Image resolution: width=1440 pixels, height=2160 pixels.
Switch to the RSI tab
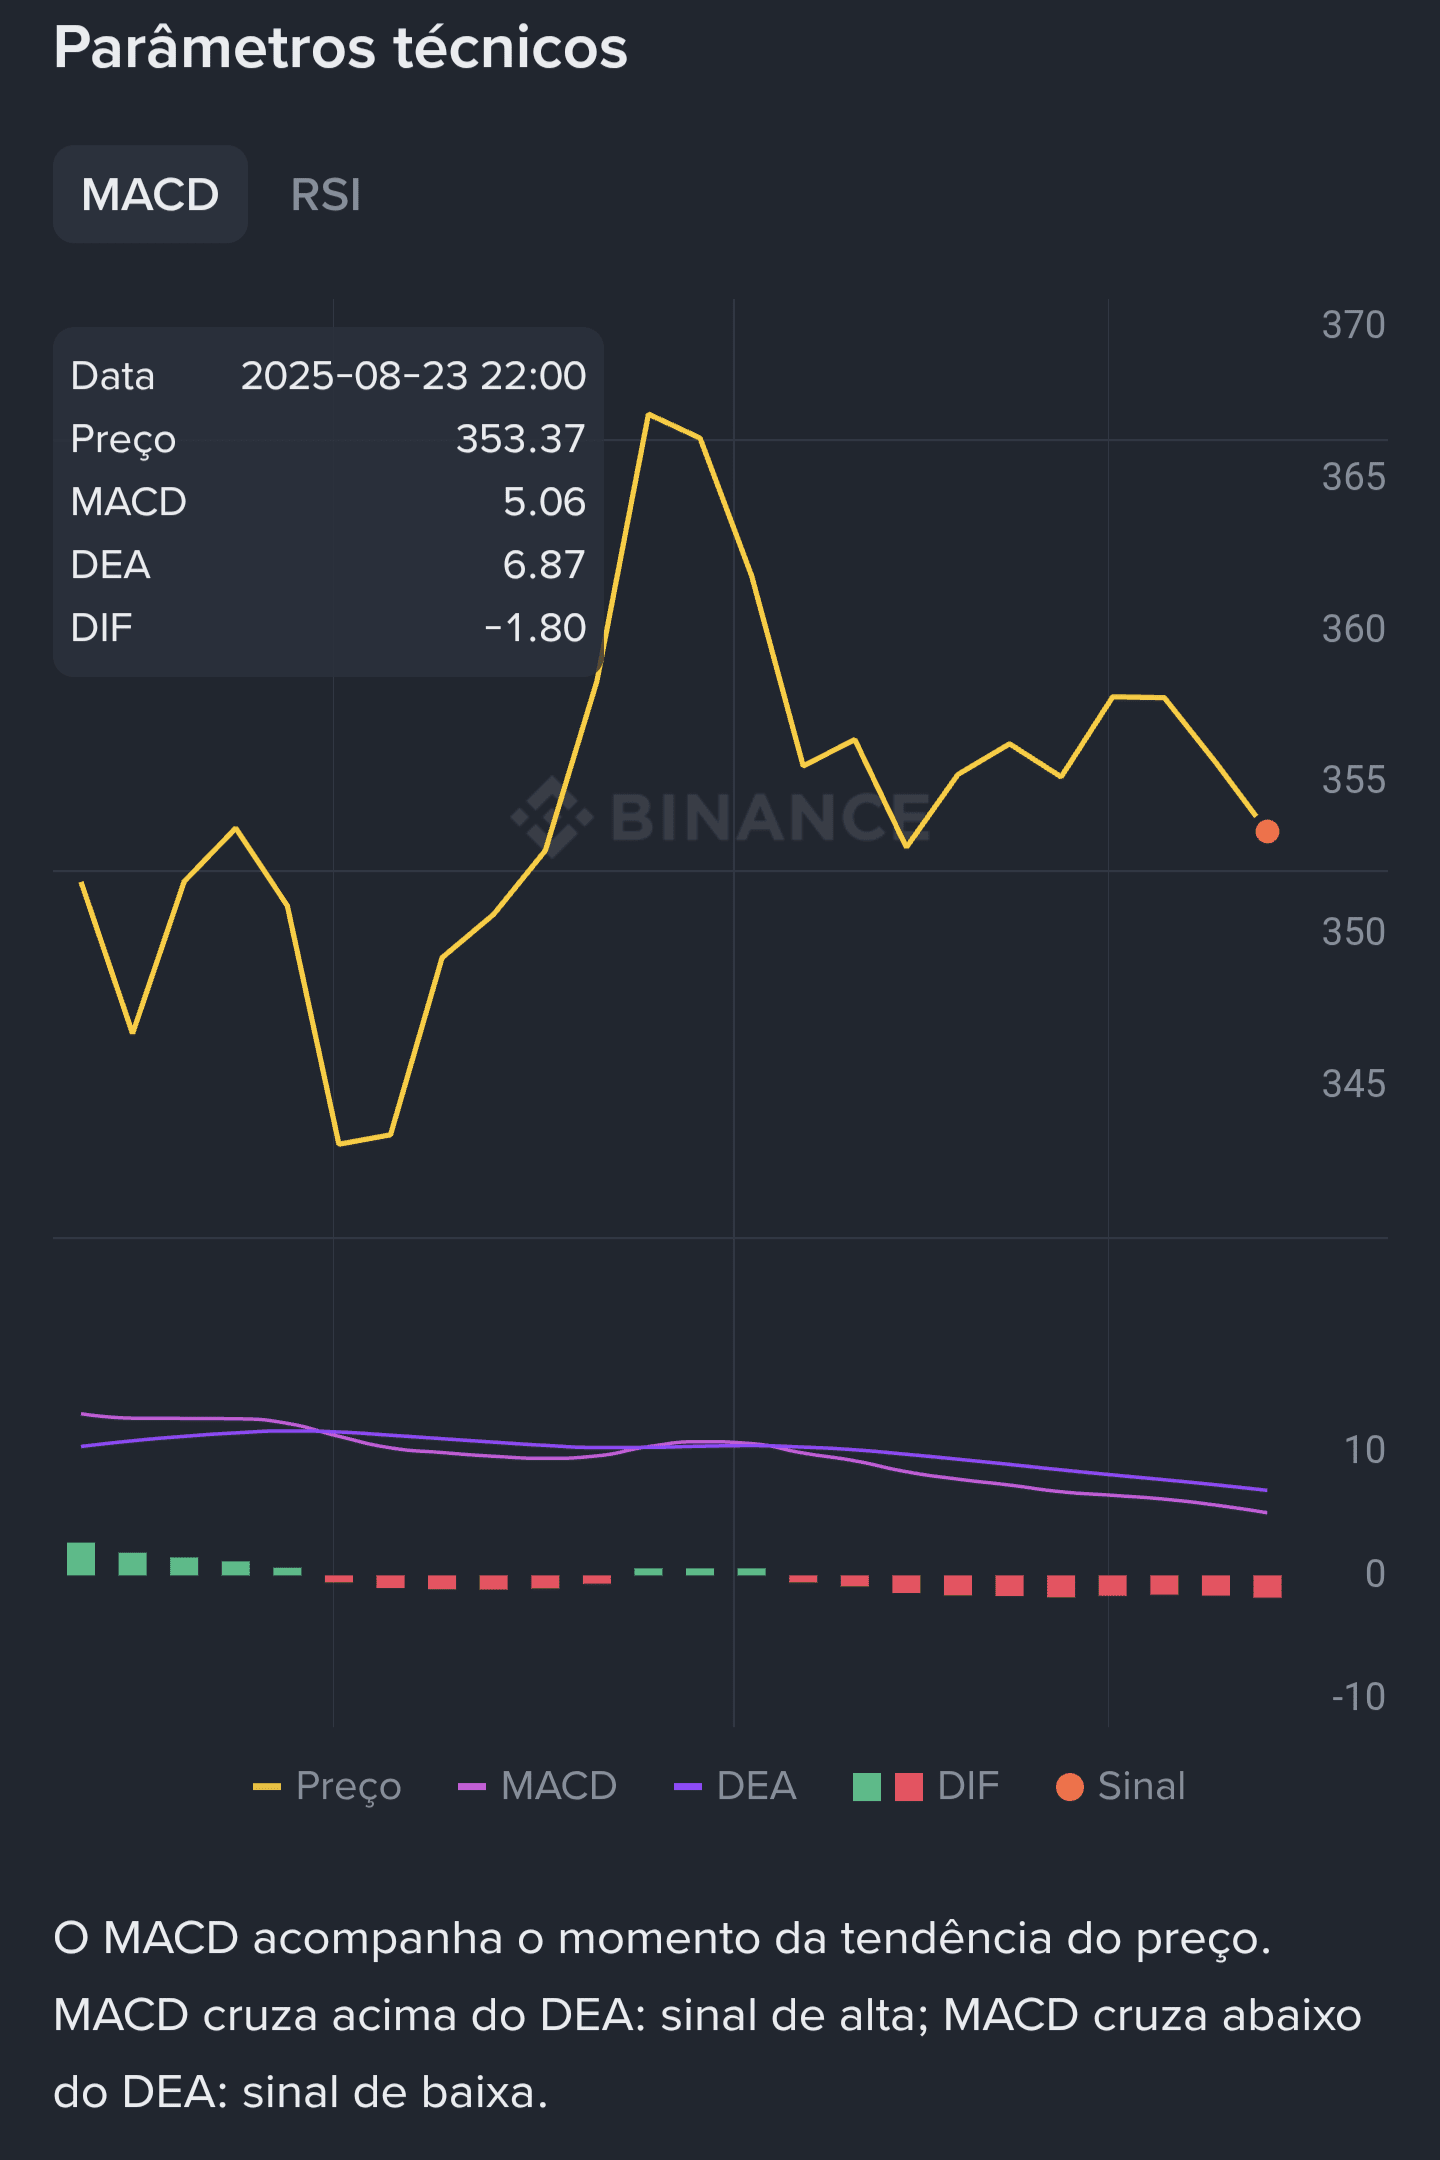point(325,195)
